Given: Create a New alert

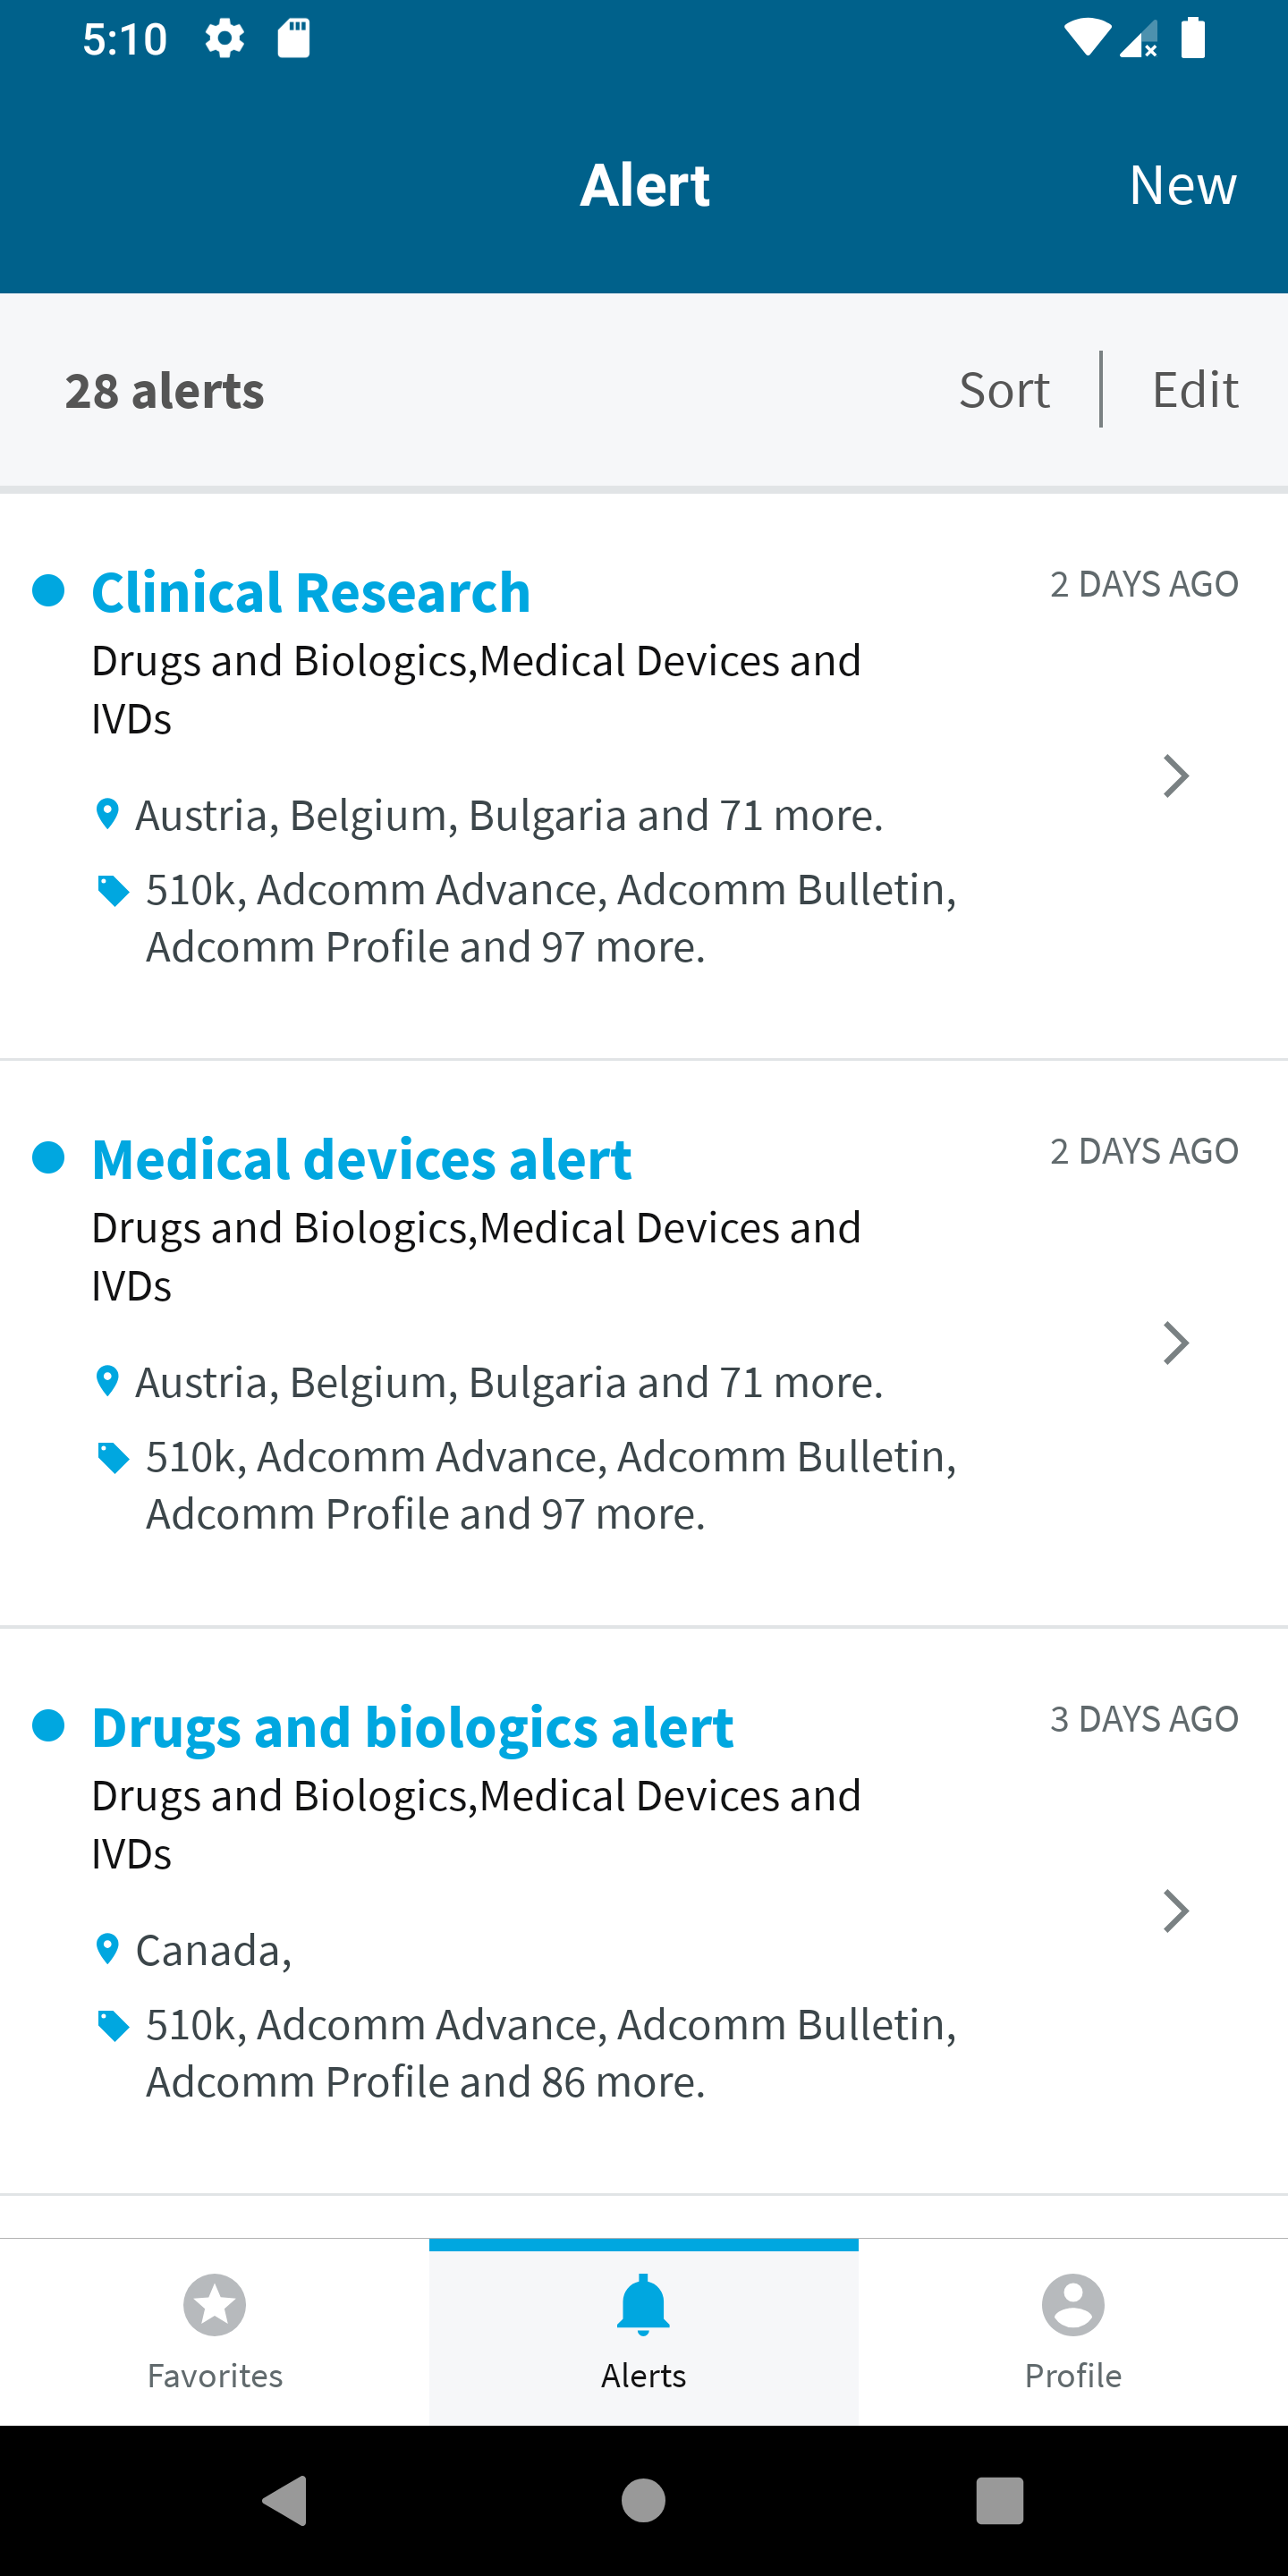Looking at the screenshot, I should click(x=1183, y=185).
